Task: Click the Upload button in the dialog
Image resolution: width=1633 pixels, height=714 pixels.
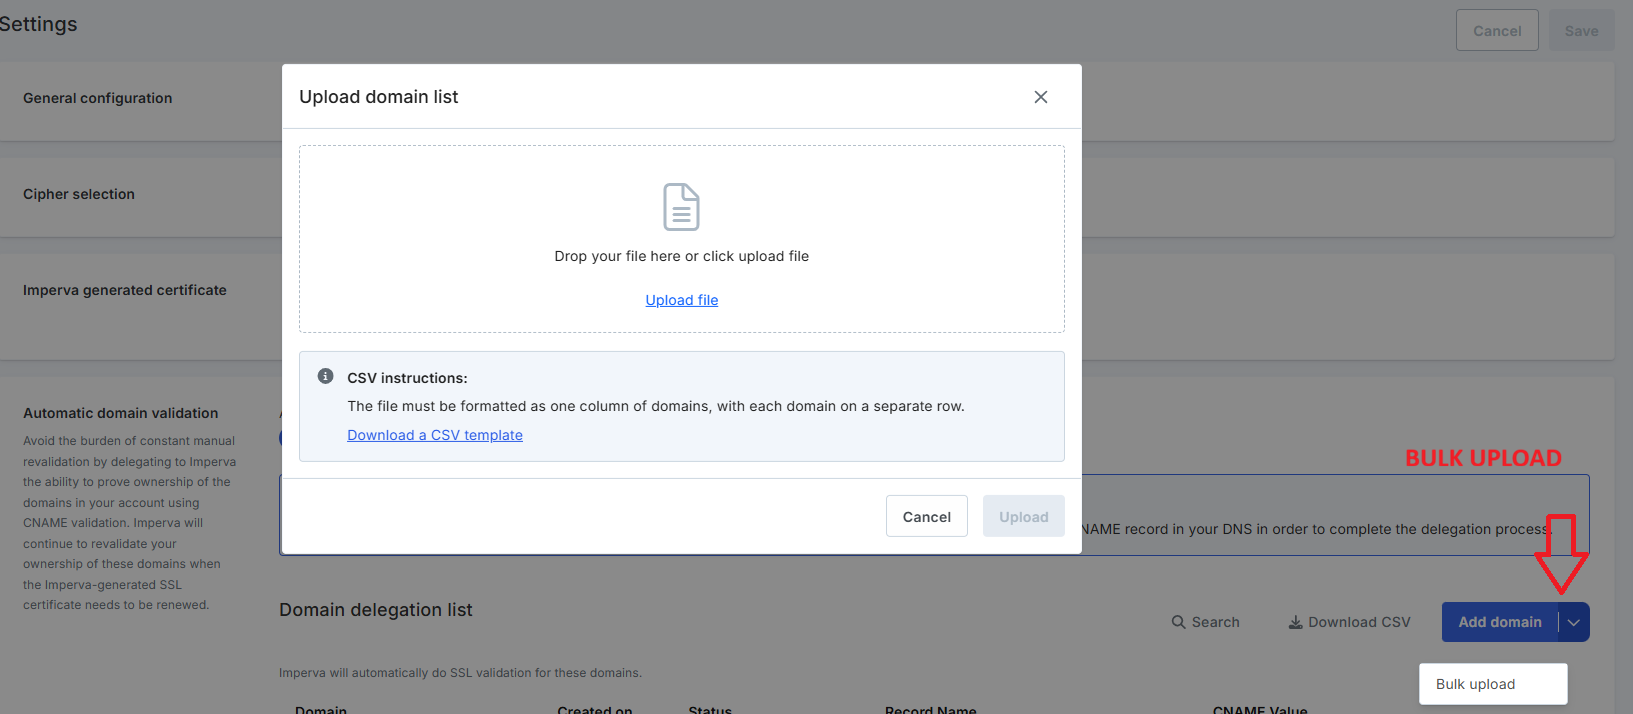Action: [1023, 517]
